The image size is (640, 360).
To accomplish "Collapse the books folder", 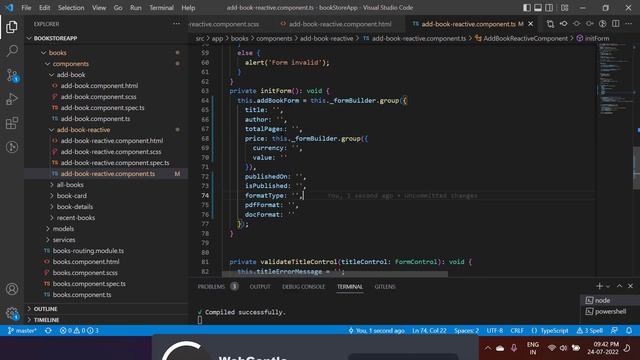I will pos(58,53).
